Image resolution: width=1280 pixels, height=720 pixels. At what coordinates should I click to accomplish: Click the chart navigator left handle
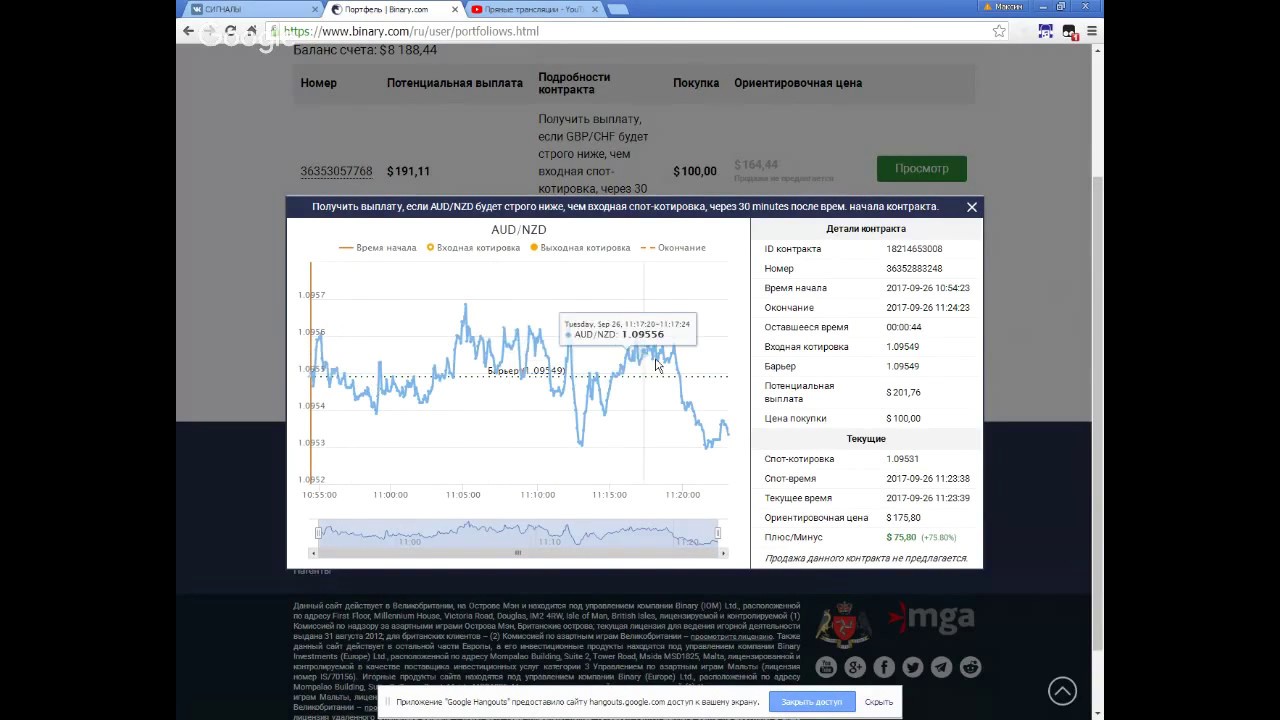(318, 532)
